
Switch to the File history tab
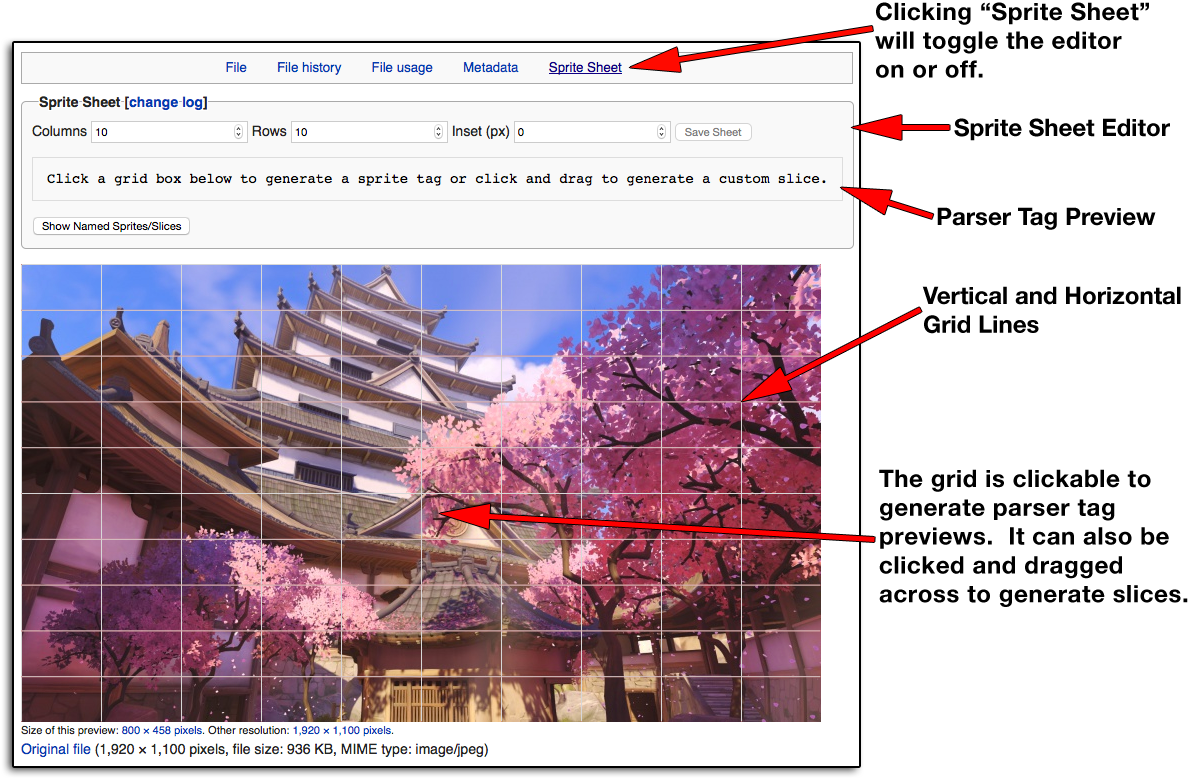click(309, 68)
